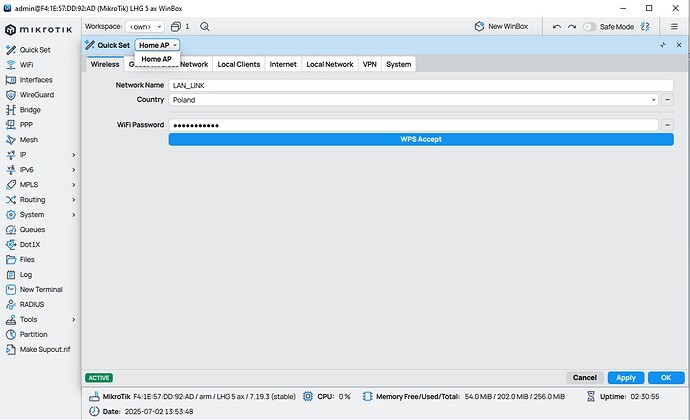Click the pin icon of Quick Set panel
The width and height of the screenshot is (690, 420).
pyautogui.click(x=663, y=45)
